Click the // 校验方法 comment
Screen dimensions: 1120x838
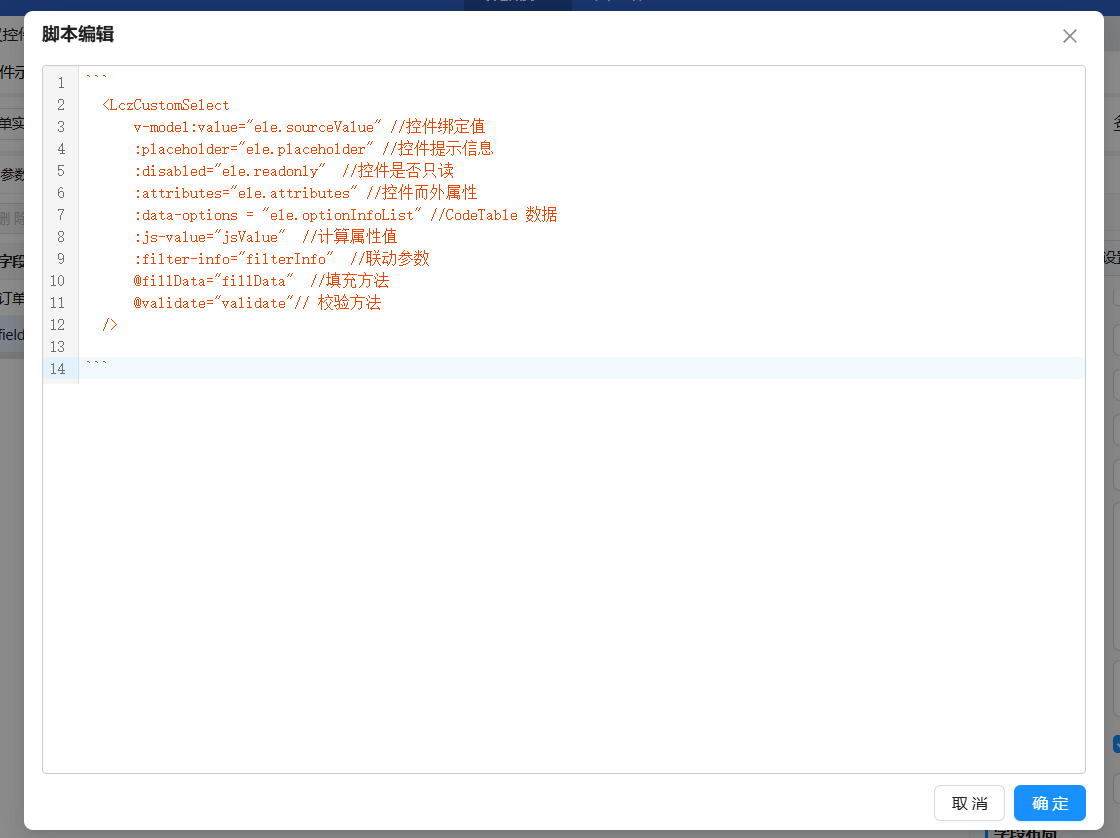point(338,303)
